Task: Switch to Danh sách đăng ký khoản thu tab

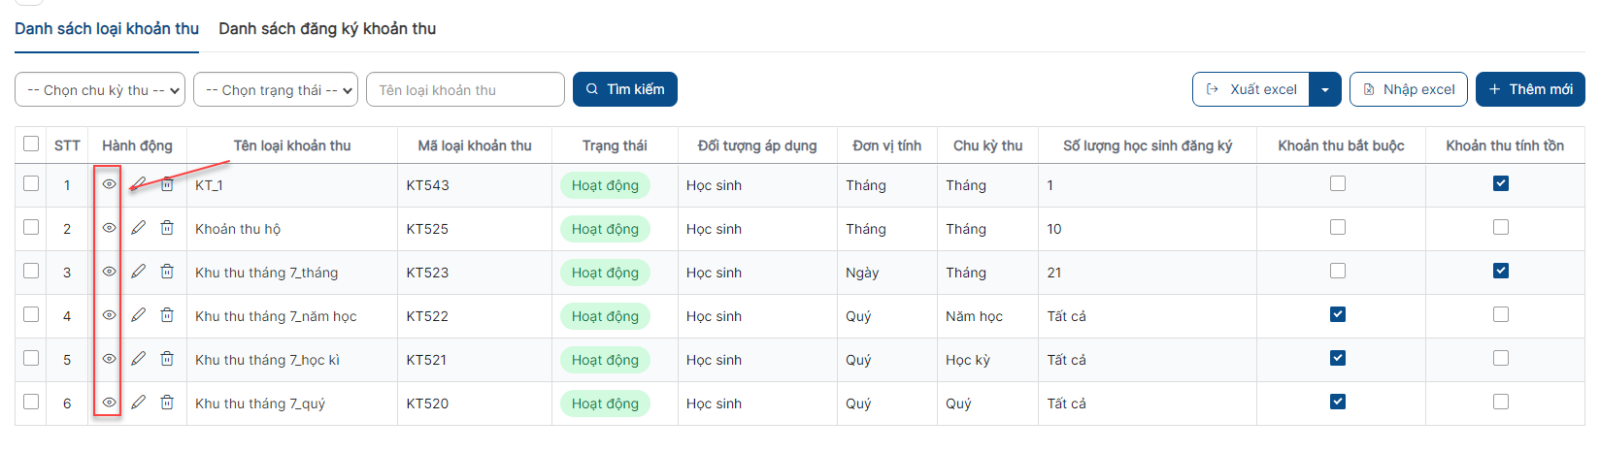Action: click(x=327, y=28)
